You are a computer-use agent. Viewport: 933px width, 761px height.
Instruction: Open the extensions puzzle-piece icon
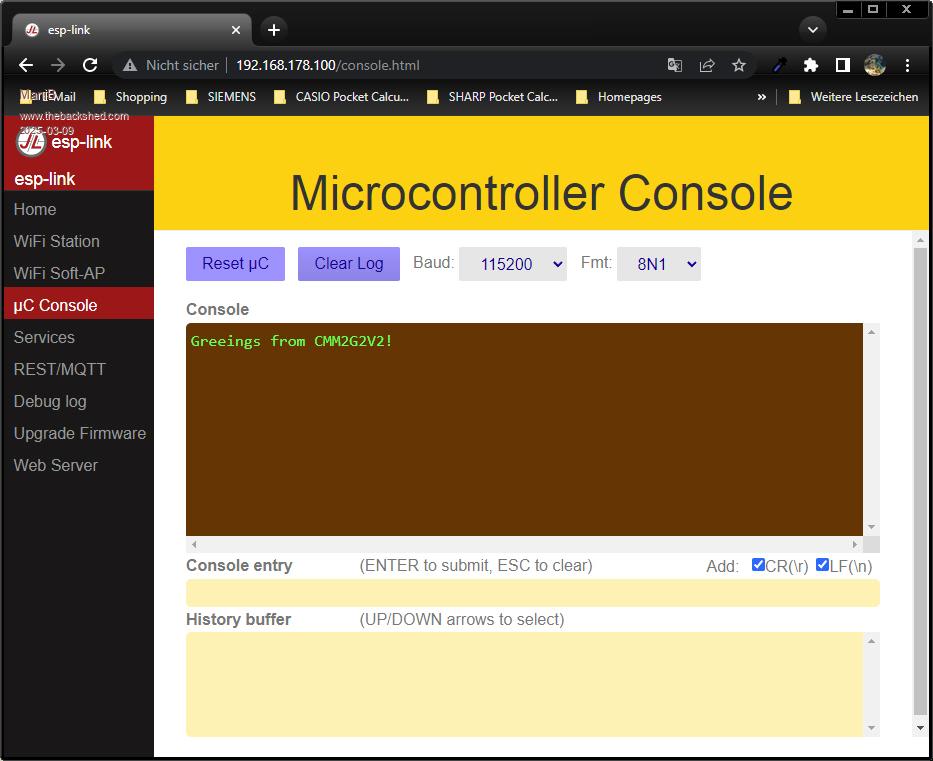tap(811, 65)
